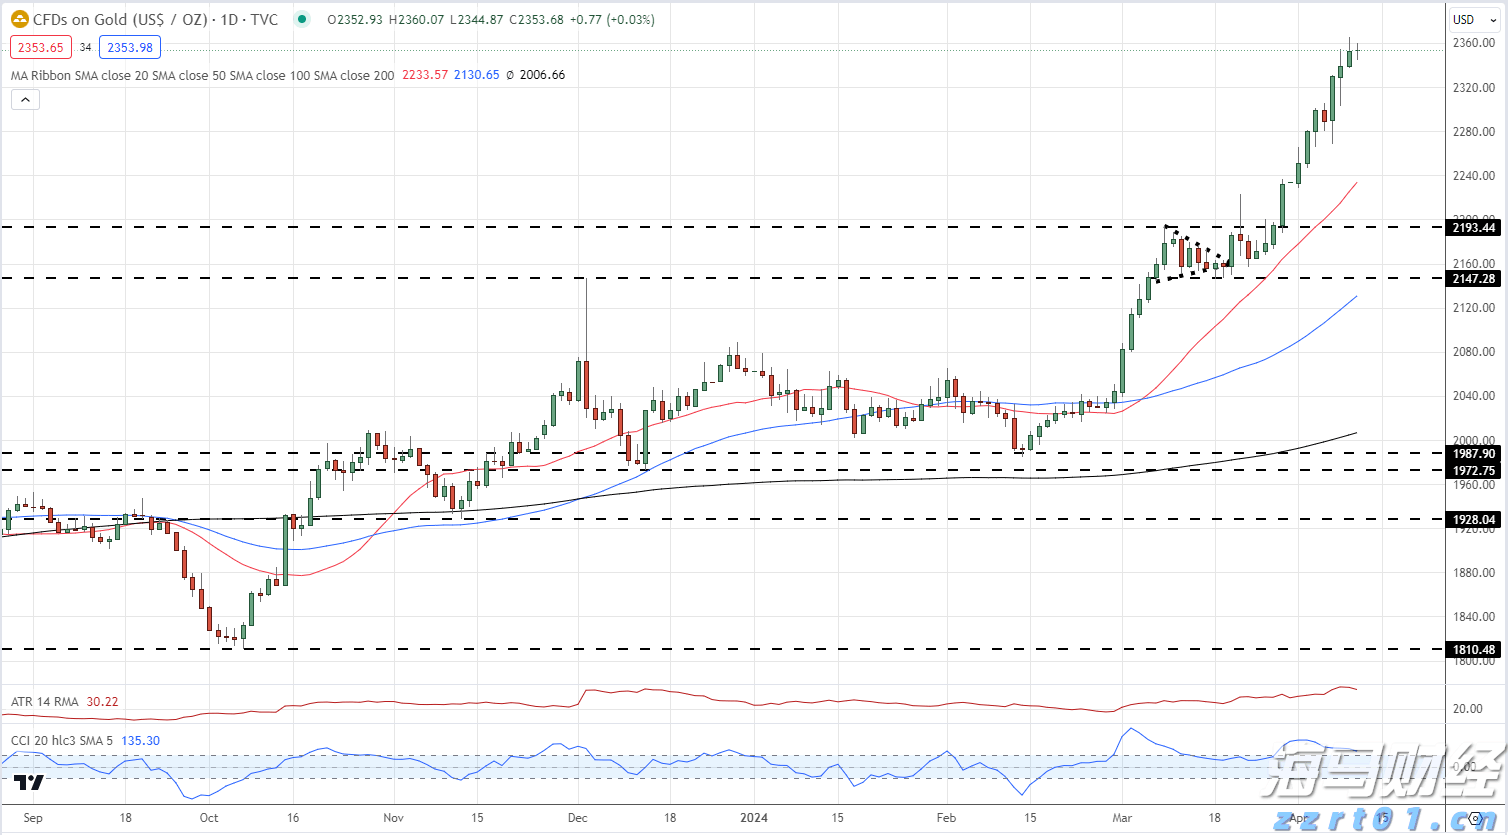Collapse the indicator legend with the chevron
The width and height of the screenshot is (1508, 835).
(25, 99)
